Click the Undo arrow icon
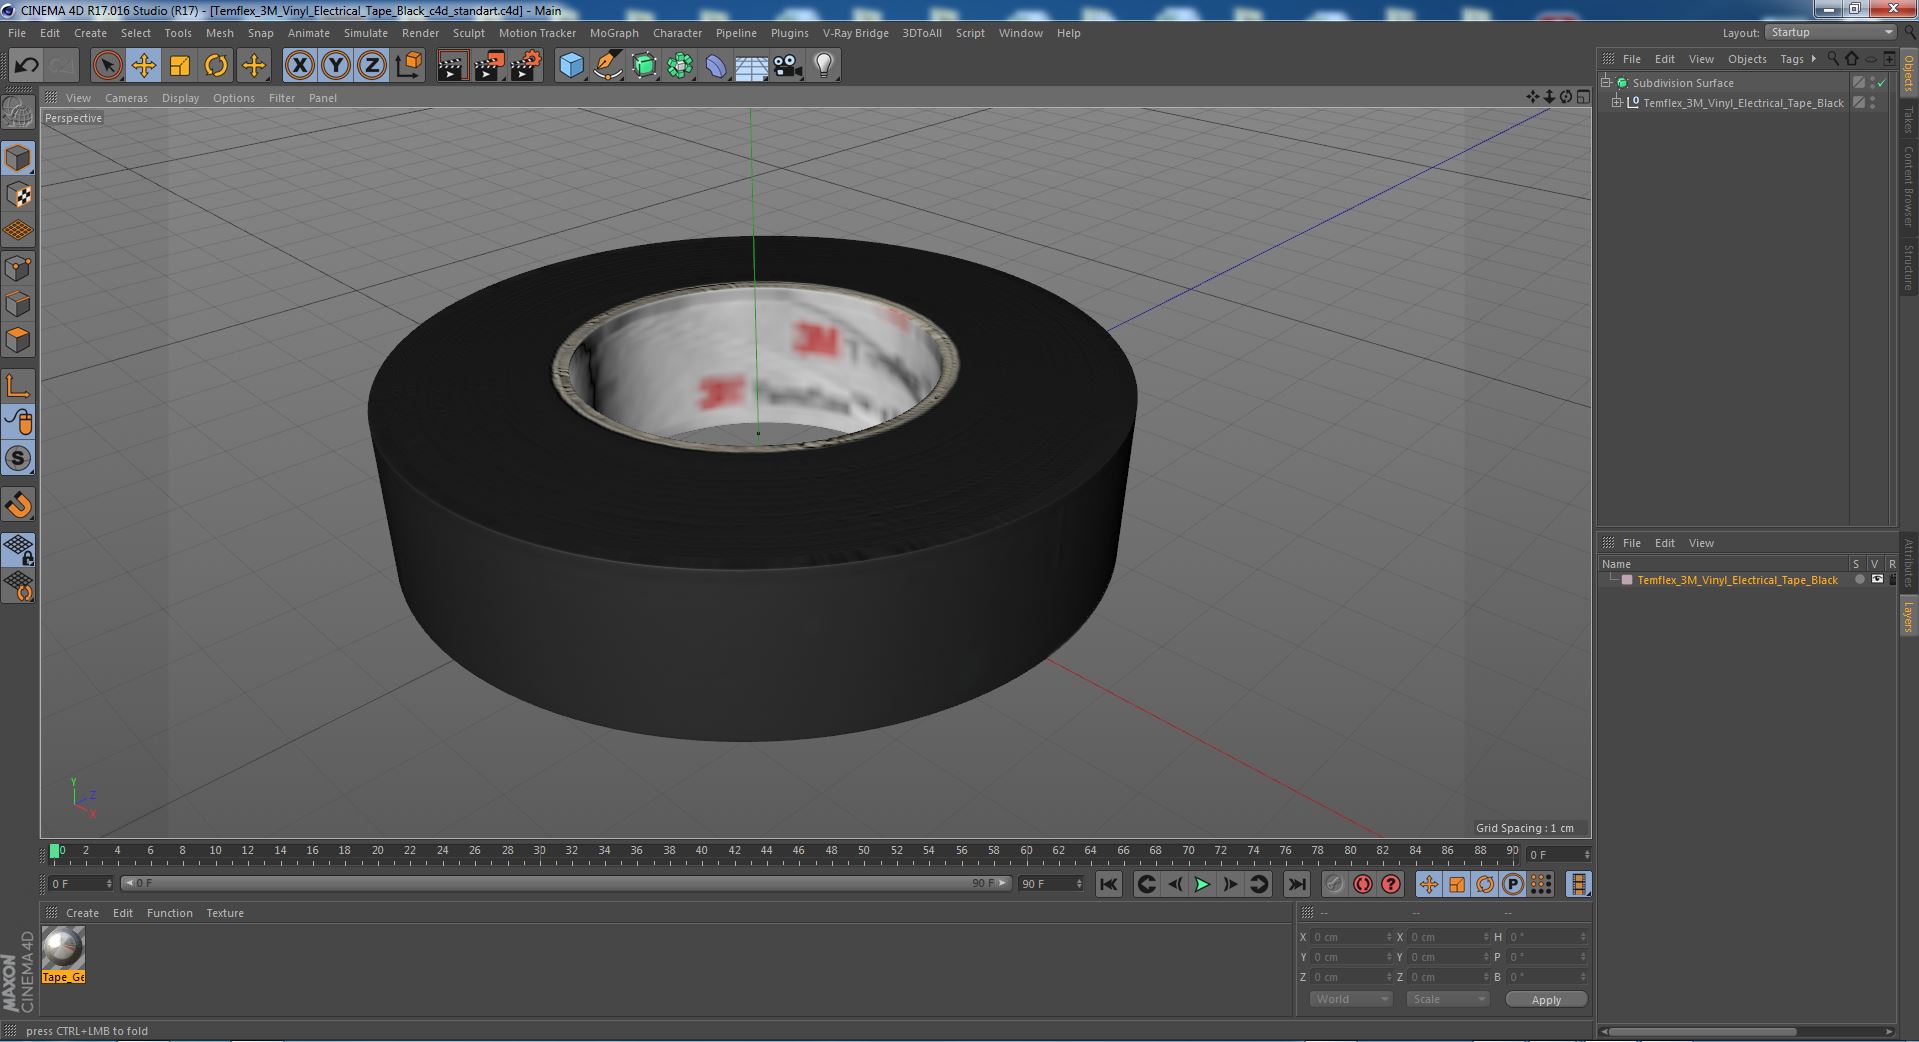 pyautogui.click(x=26, y=66)
